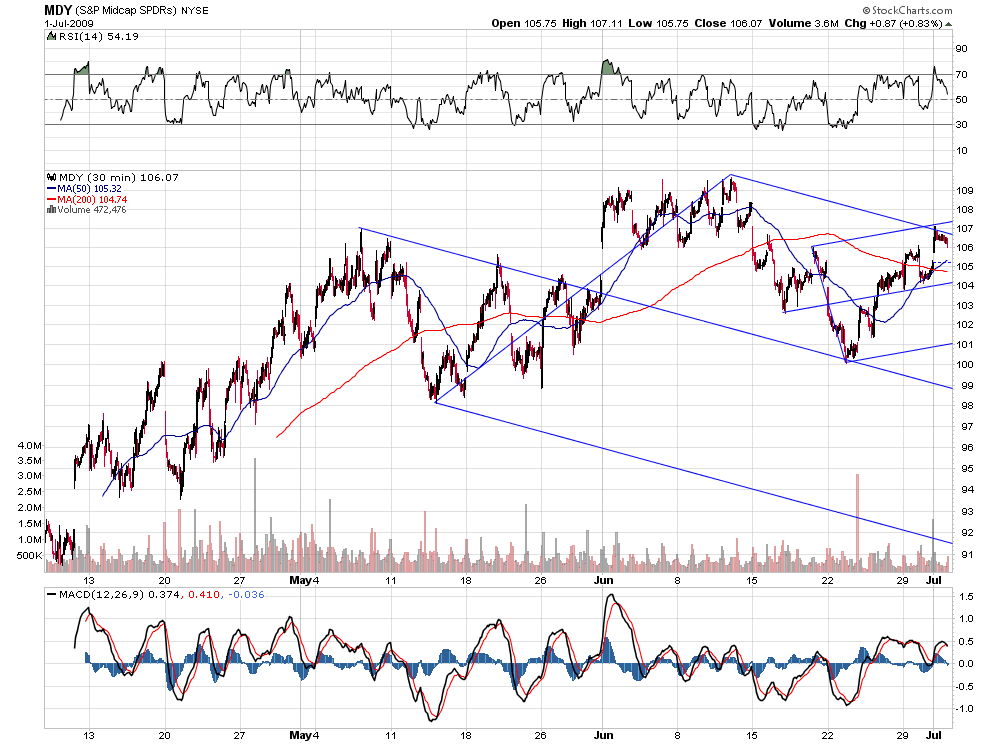The image size is (990, 744).
Task: Select the "(S&P Midcap SPDRs)" name text
Action: [127, 11]
